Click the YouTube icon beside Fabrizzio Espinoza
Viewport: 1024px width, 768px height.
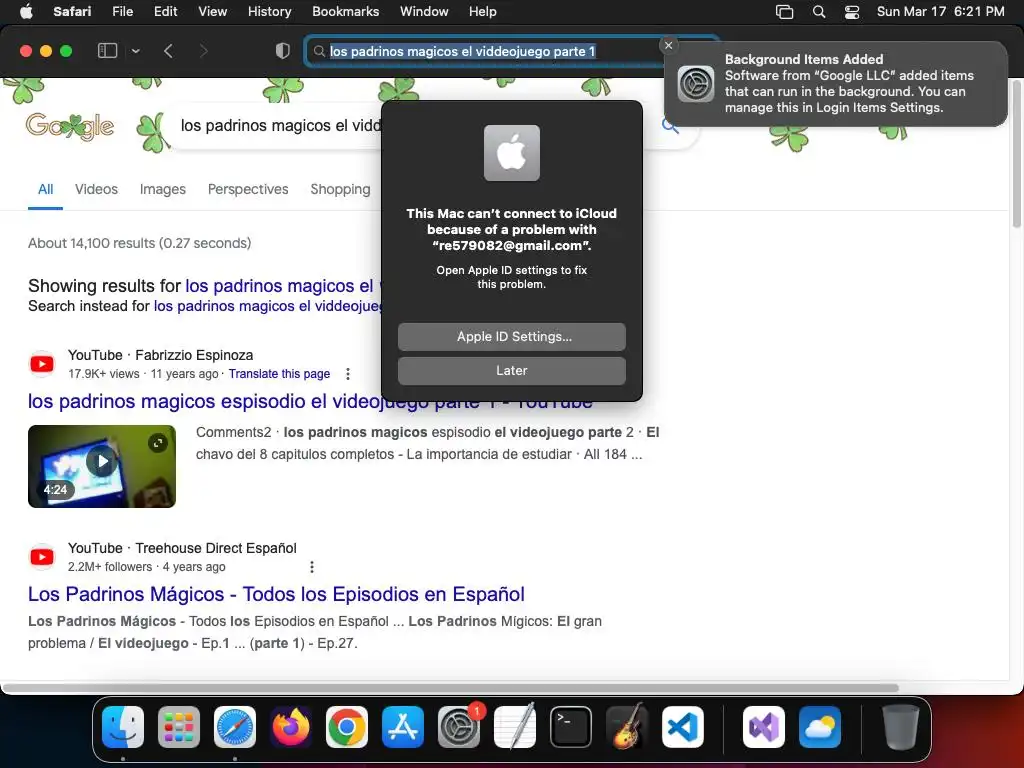point(42,364)
